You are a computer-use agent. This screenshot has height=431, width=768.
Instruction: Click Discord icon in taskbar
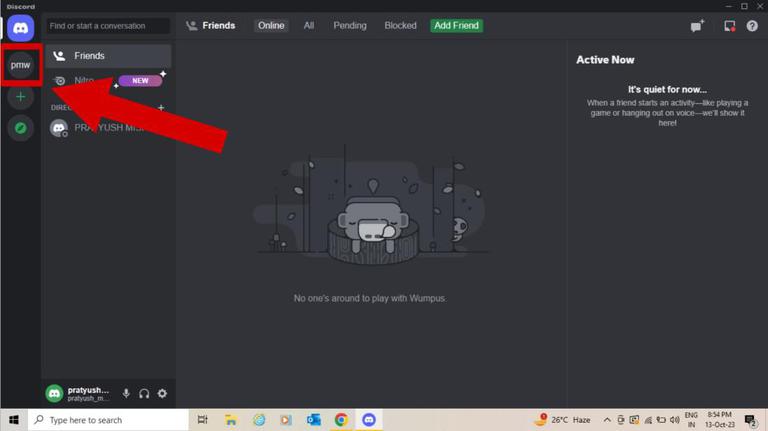point(369,420)
